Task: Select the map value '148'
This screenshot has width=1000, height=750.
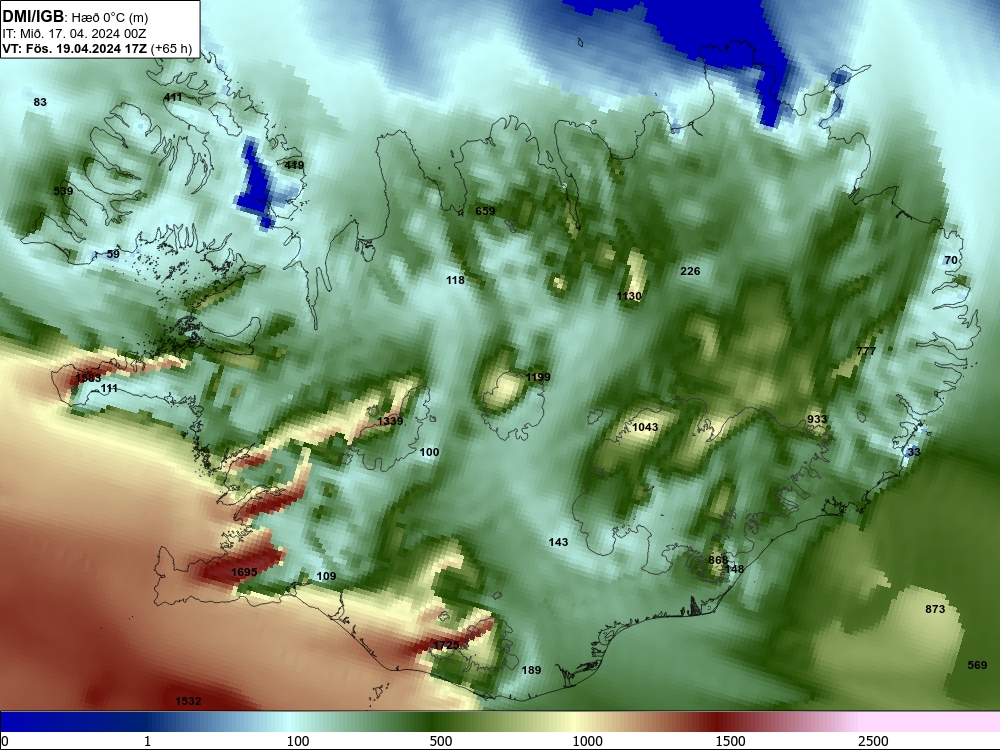Action: tap(735, 569)
